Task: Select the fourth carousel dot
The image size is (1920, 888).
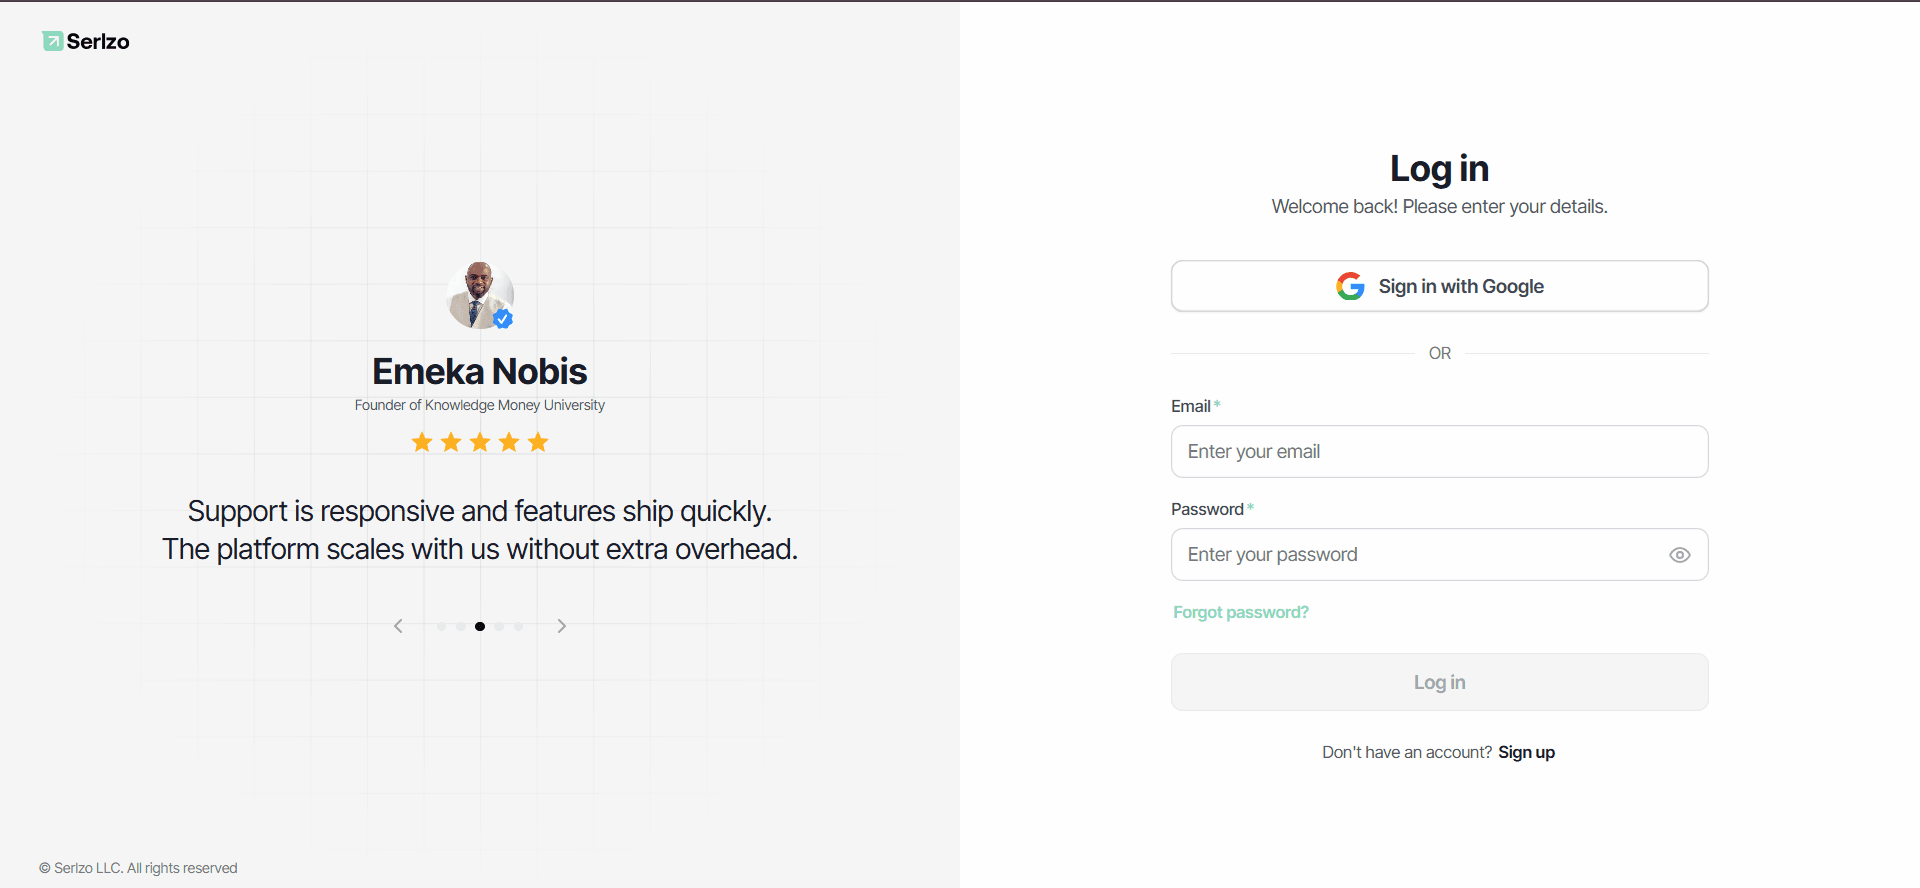Action: click(x=499, y=626)
